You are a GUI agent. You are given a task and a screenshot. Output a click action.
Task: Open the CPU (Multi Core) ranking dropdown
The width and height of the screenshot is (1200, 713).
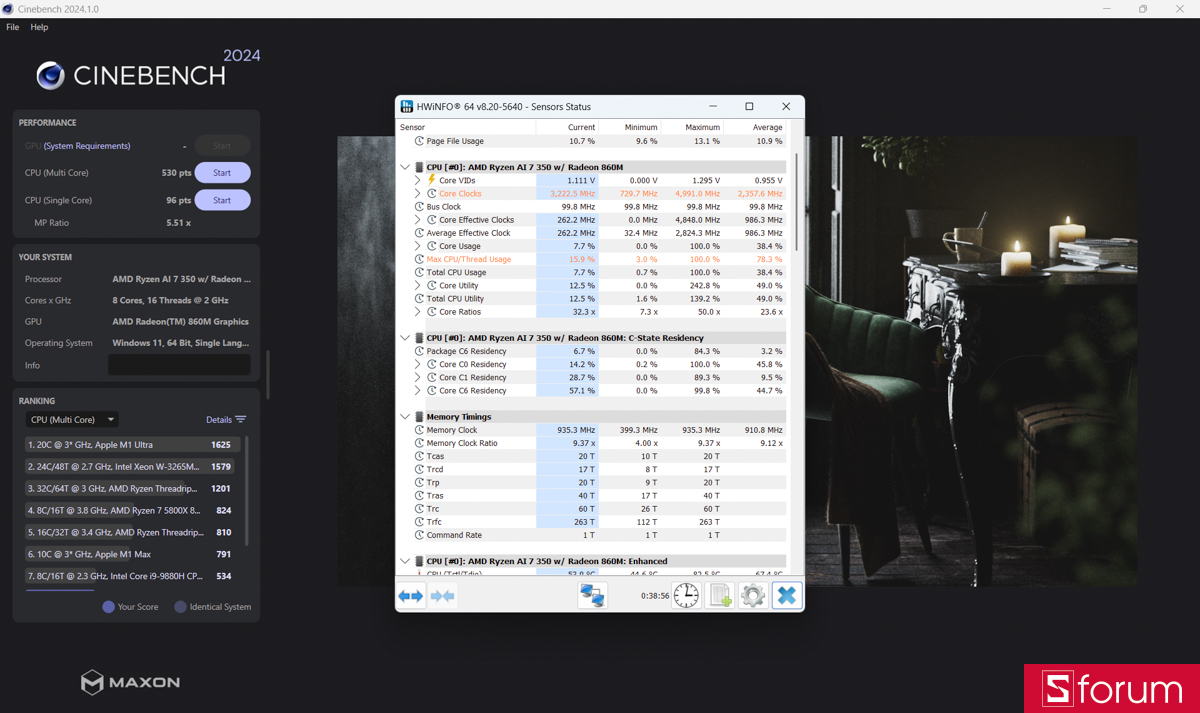point(71,419)
